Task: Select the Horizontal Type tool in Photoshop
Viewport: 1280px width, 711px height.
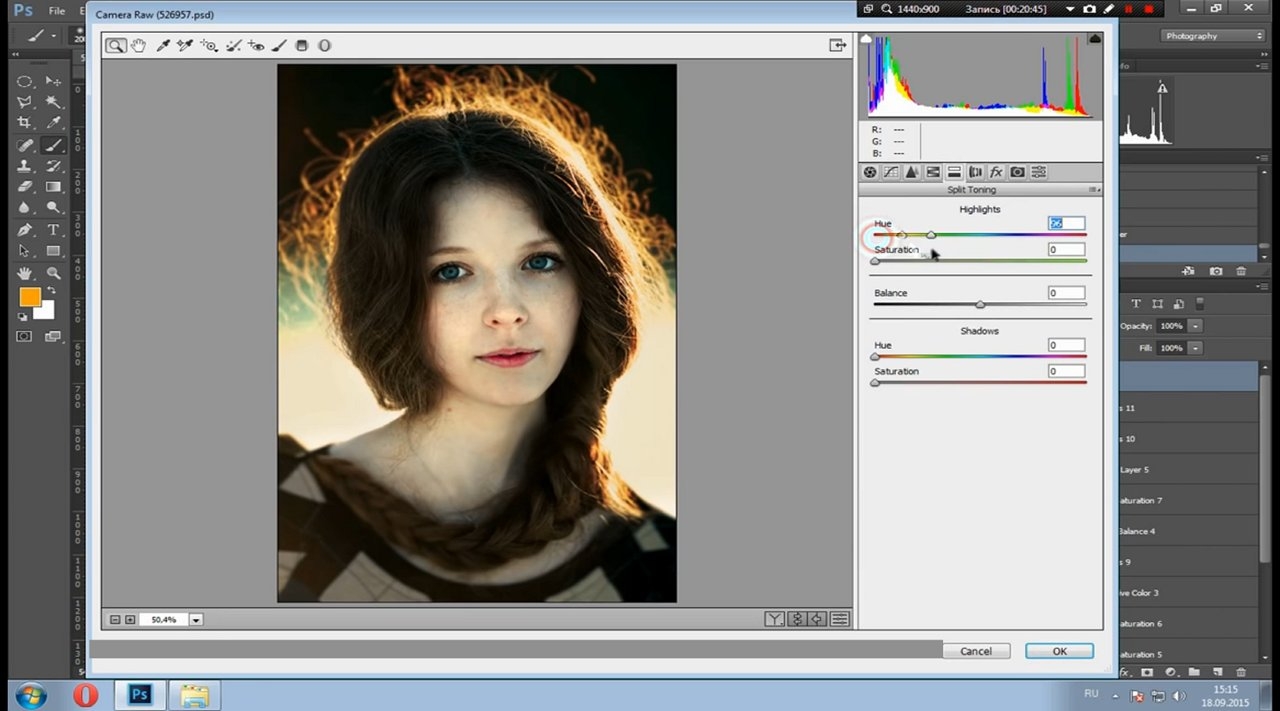Action: (53, 230)
